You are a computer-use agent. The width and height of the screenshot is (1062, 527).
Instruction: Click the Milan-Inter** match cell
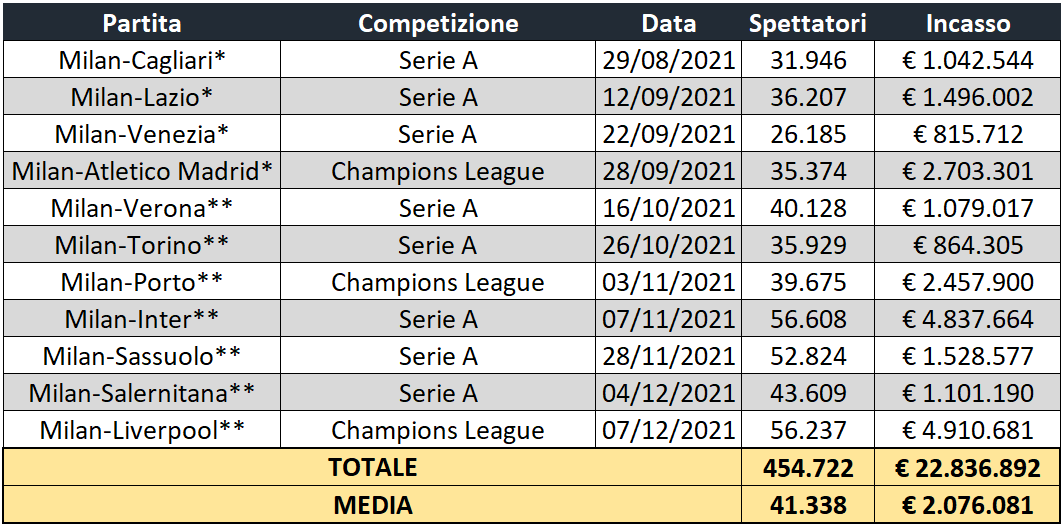point(142,319)
